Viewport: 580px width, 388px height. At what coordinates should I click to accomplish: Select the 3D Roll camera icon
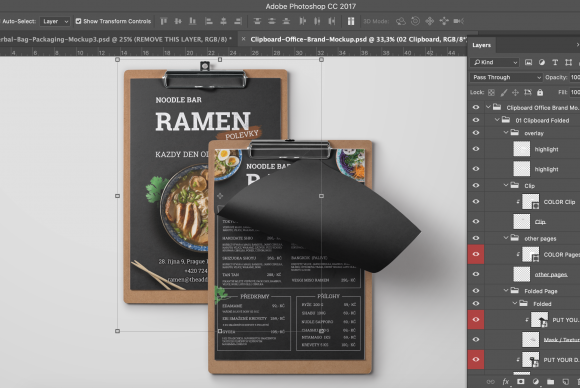click(x=415, y=21)
